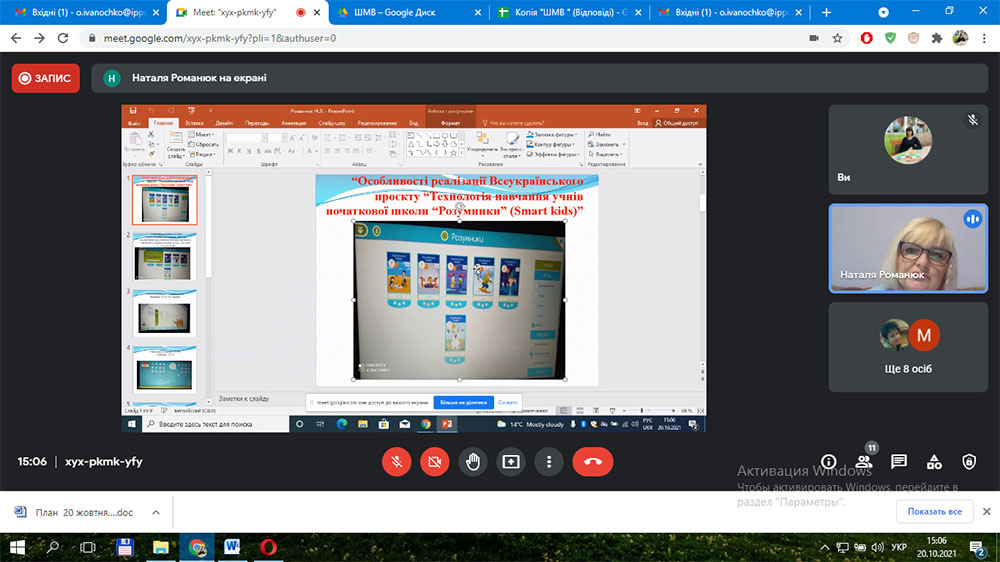Open the Ще 8 осіб participants tile

tap(908, 347)
